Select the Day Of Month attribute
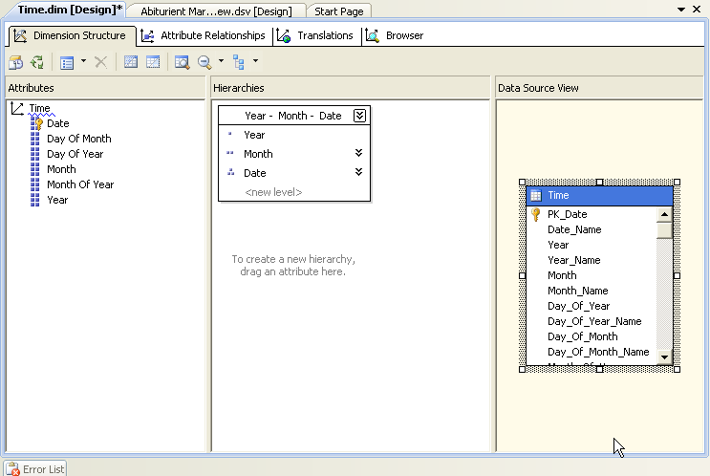Viewport: 710px width, 476px height. [x=79, y=139]
